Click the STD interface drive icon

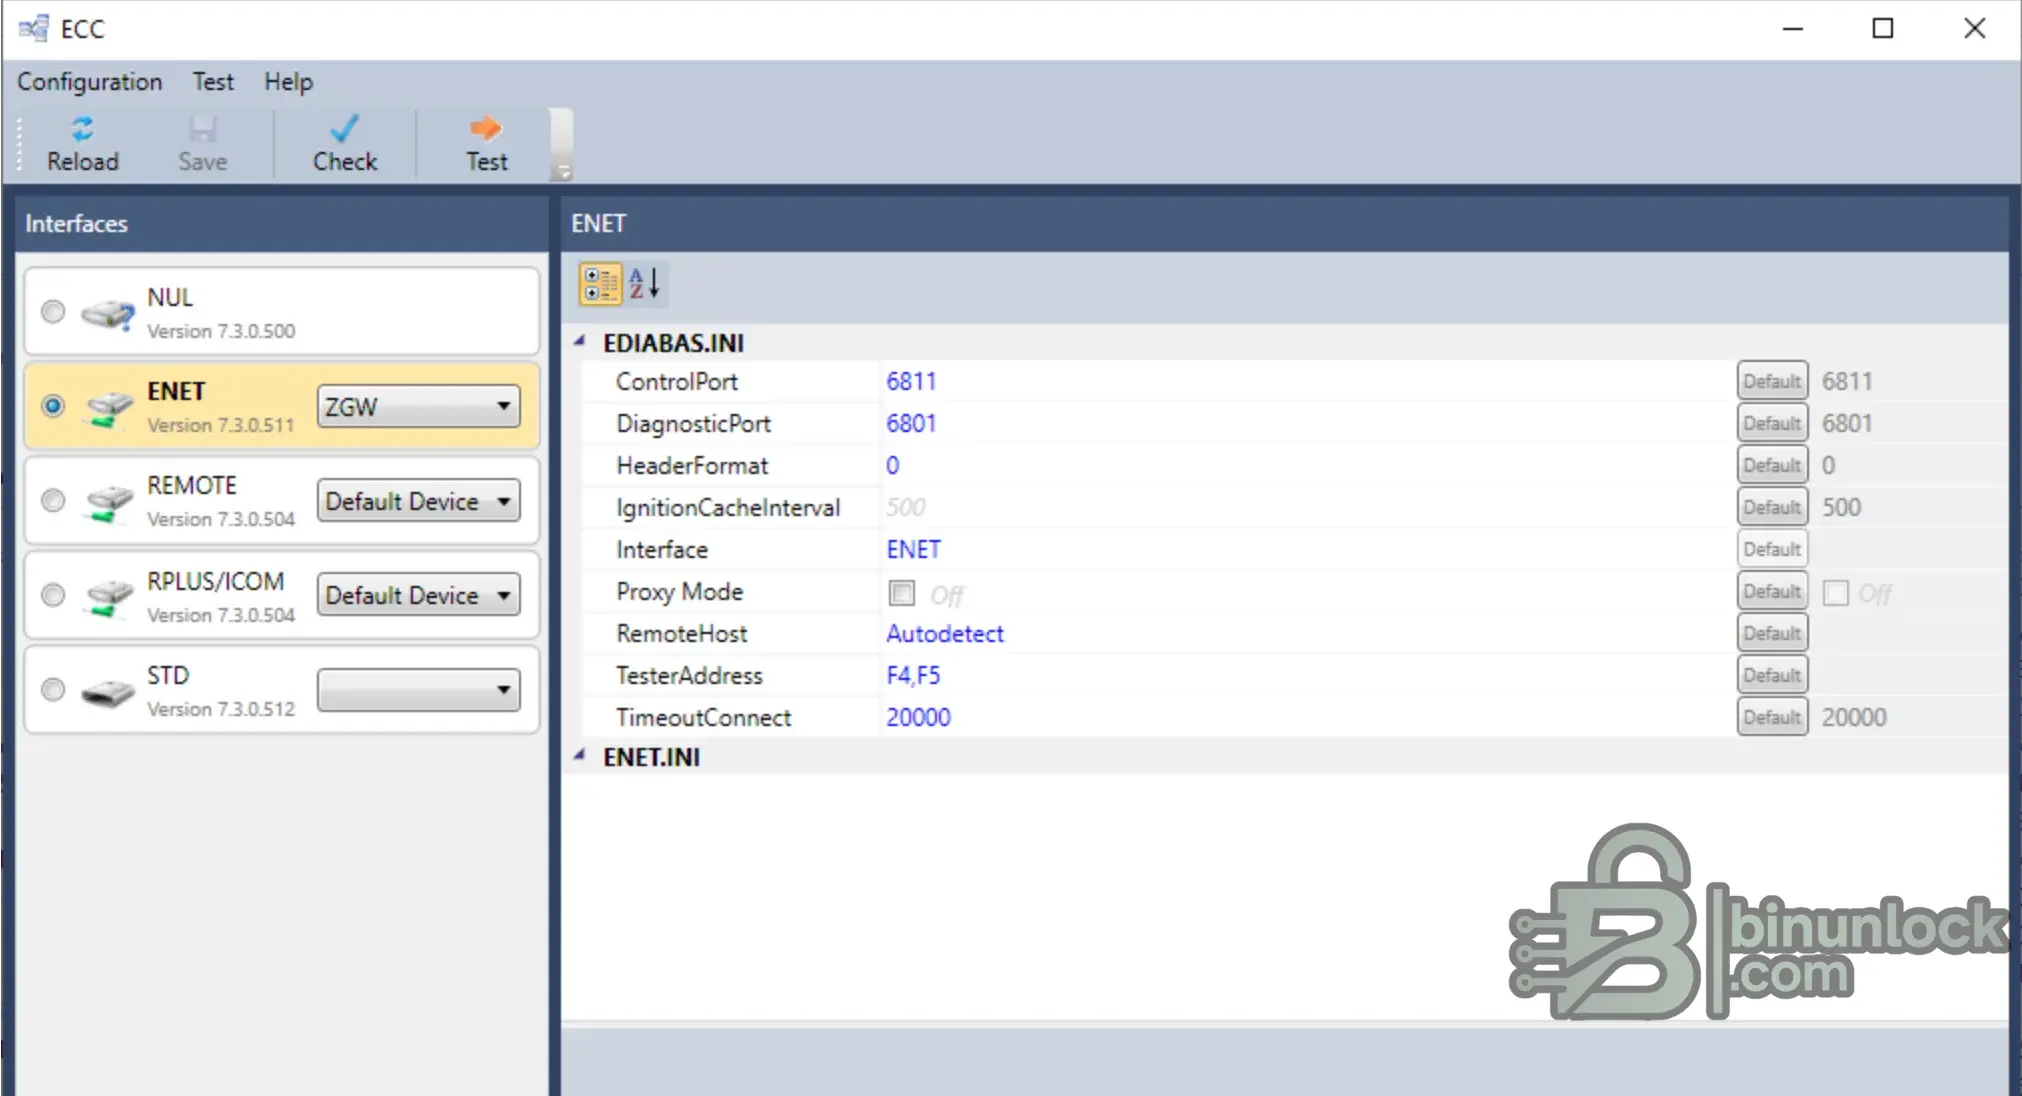pos(107,692)
